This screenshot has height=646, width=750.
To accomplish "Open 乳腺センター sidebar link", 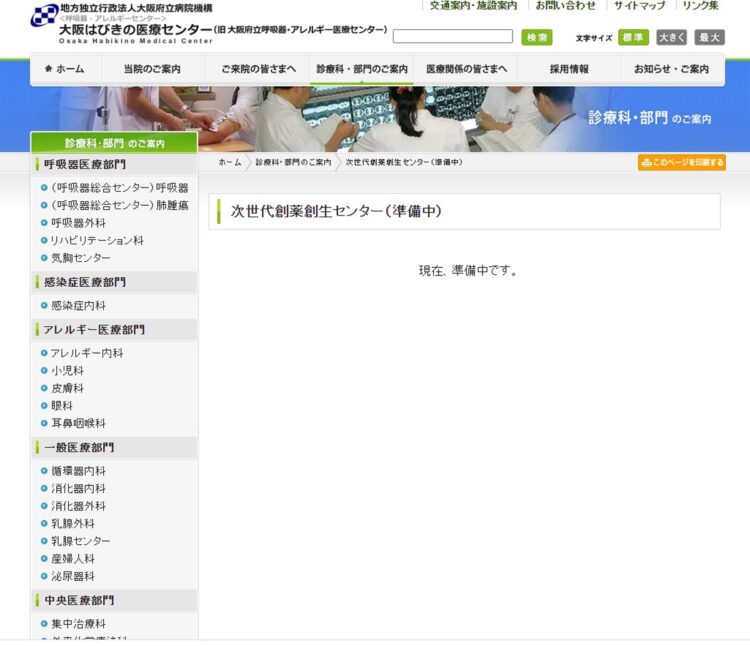I will 80,541.
